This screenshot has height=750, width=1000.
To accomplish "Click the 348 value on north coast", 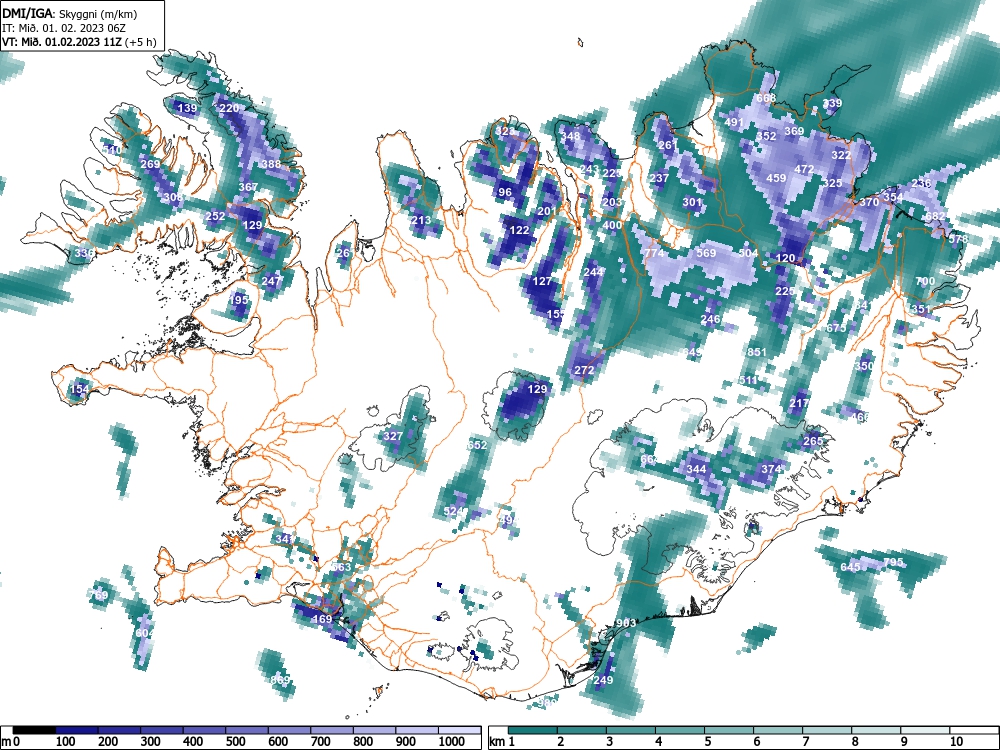I will tap(570, 136).
